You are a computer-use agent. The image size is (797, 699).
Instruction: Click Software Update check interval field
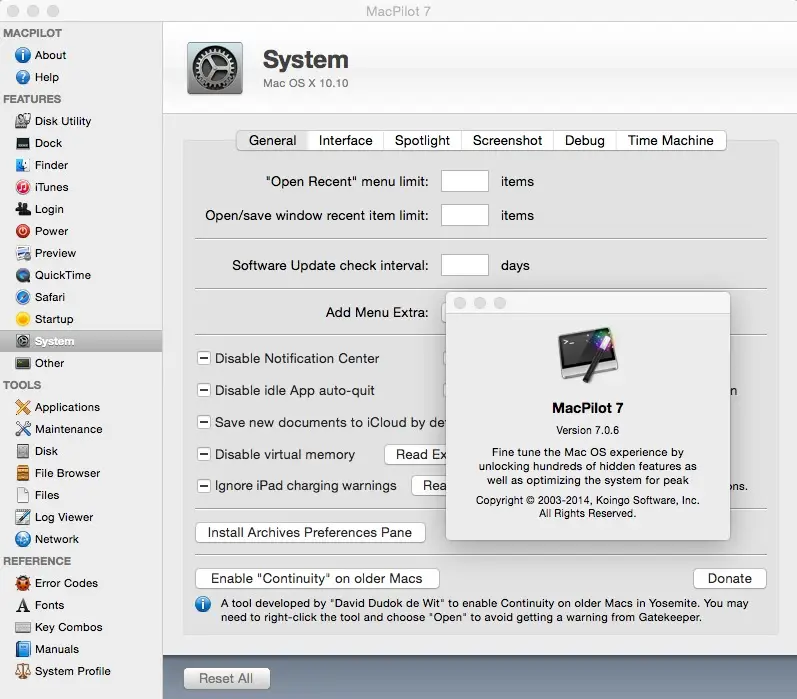465,265
